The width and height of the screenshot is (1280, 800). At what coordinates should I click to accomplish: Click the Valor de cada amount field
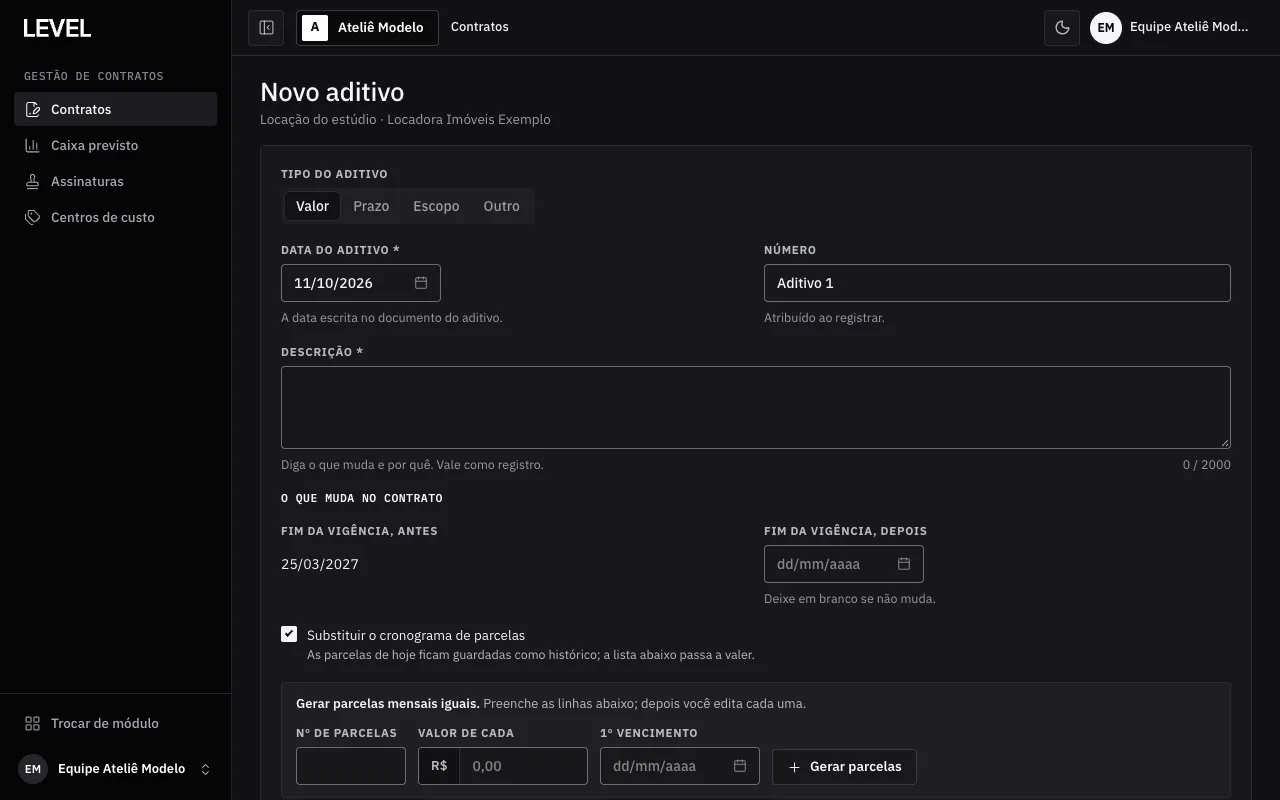pyautogui.click(x=523, y=766)
